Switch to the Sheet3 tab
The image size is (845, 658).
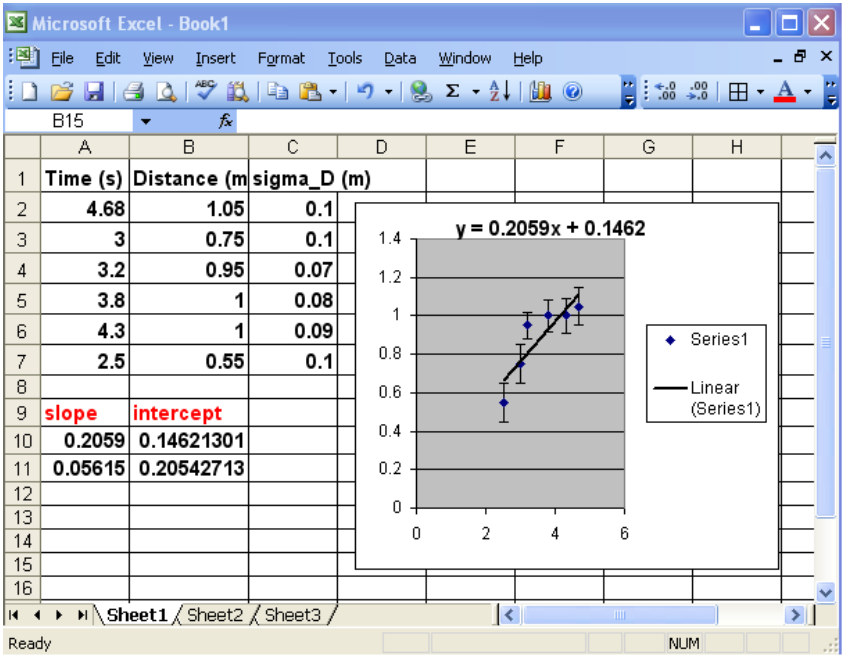(292, 615)
